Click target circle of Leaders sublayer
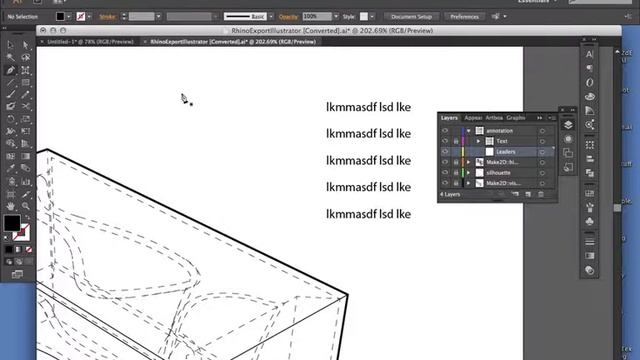Screen dimensions: 640x360 [x=542, y=152]
